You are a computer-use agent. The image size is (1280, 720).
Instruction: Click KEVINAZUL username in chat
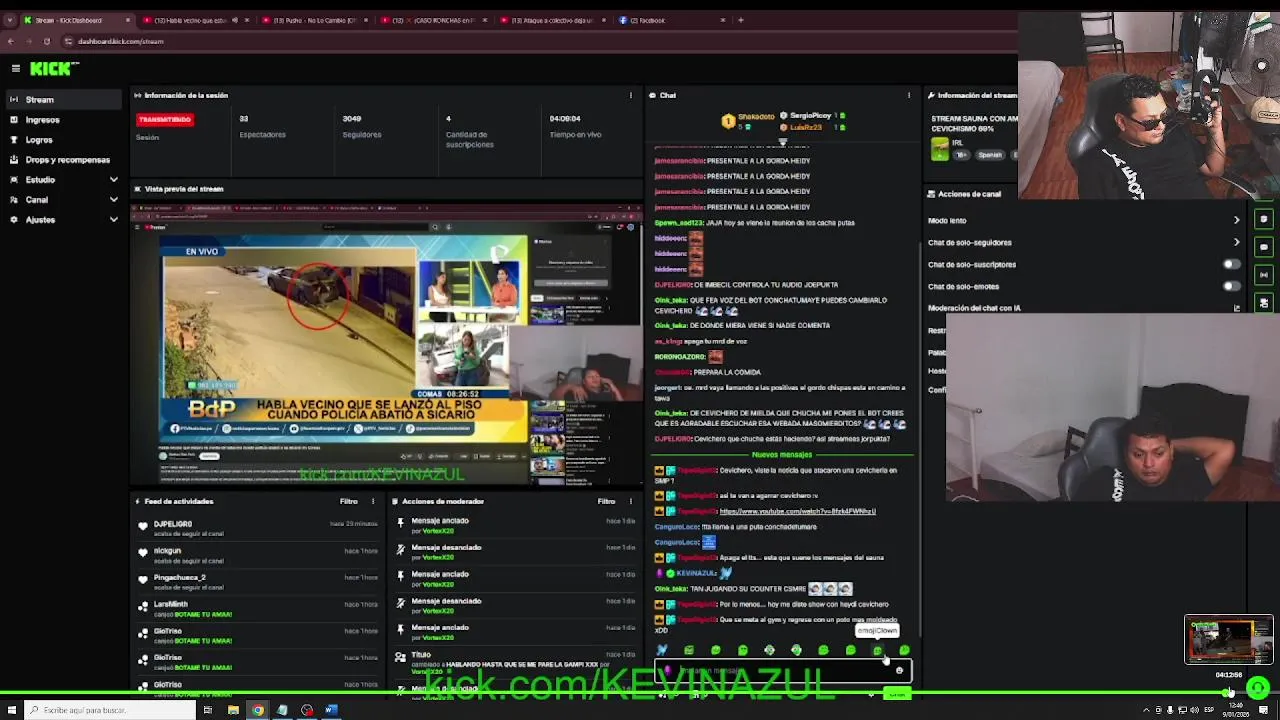696,573
